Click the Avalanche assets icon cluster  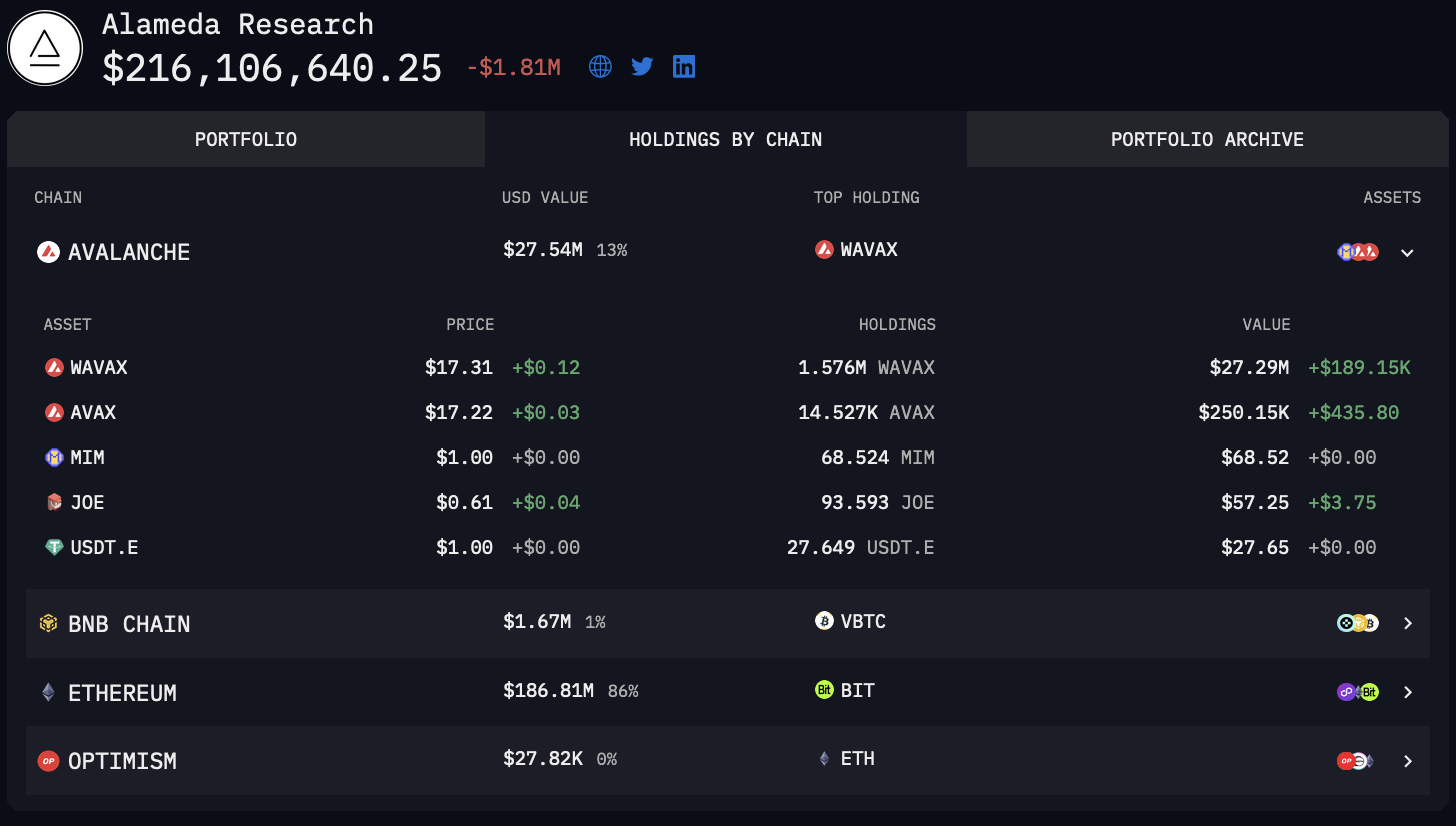pyautogui.click(x=1358, y=252)
